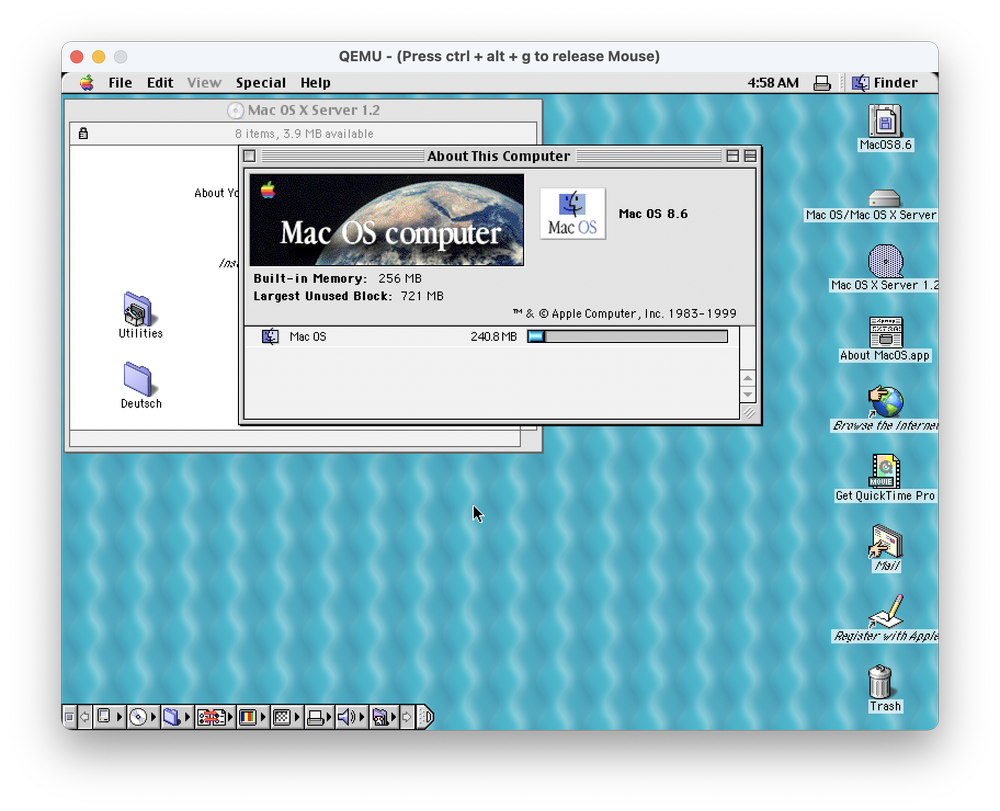The image size is (1000, 811).
Task: Open the Apple menu
Action: (x=87, y=83)
